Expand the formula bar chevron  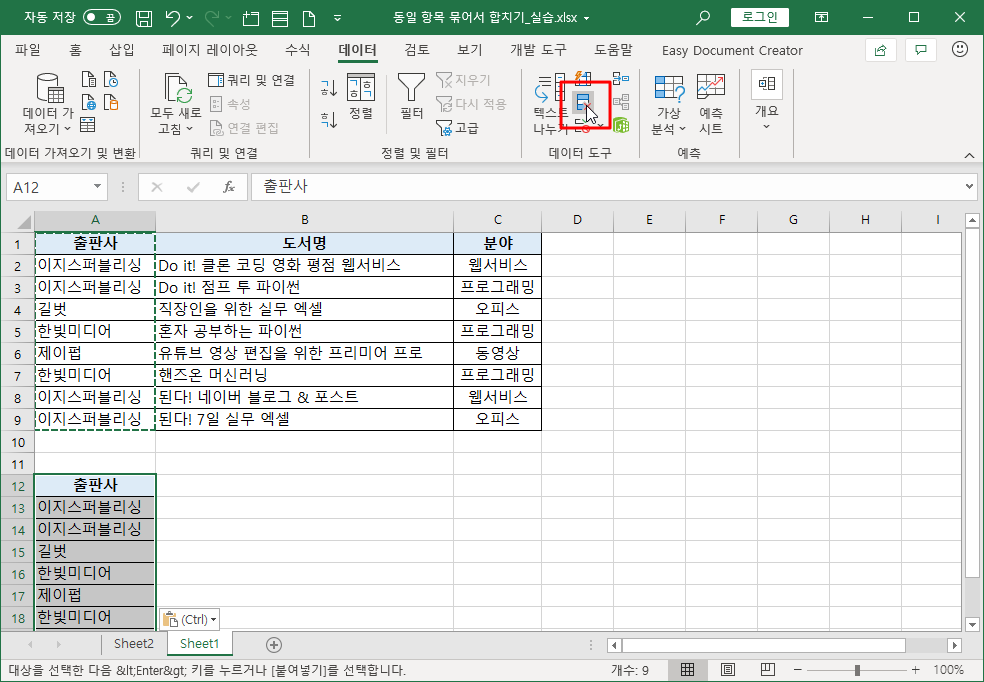tap(971, 186)
